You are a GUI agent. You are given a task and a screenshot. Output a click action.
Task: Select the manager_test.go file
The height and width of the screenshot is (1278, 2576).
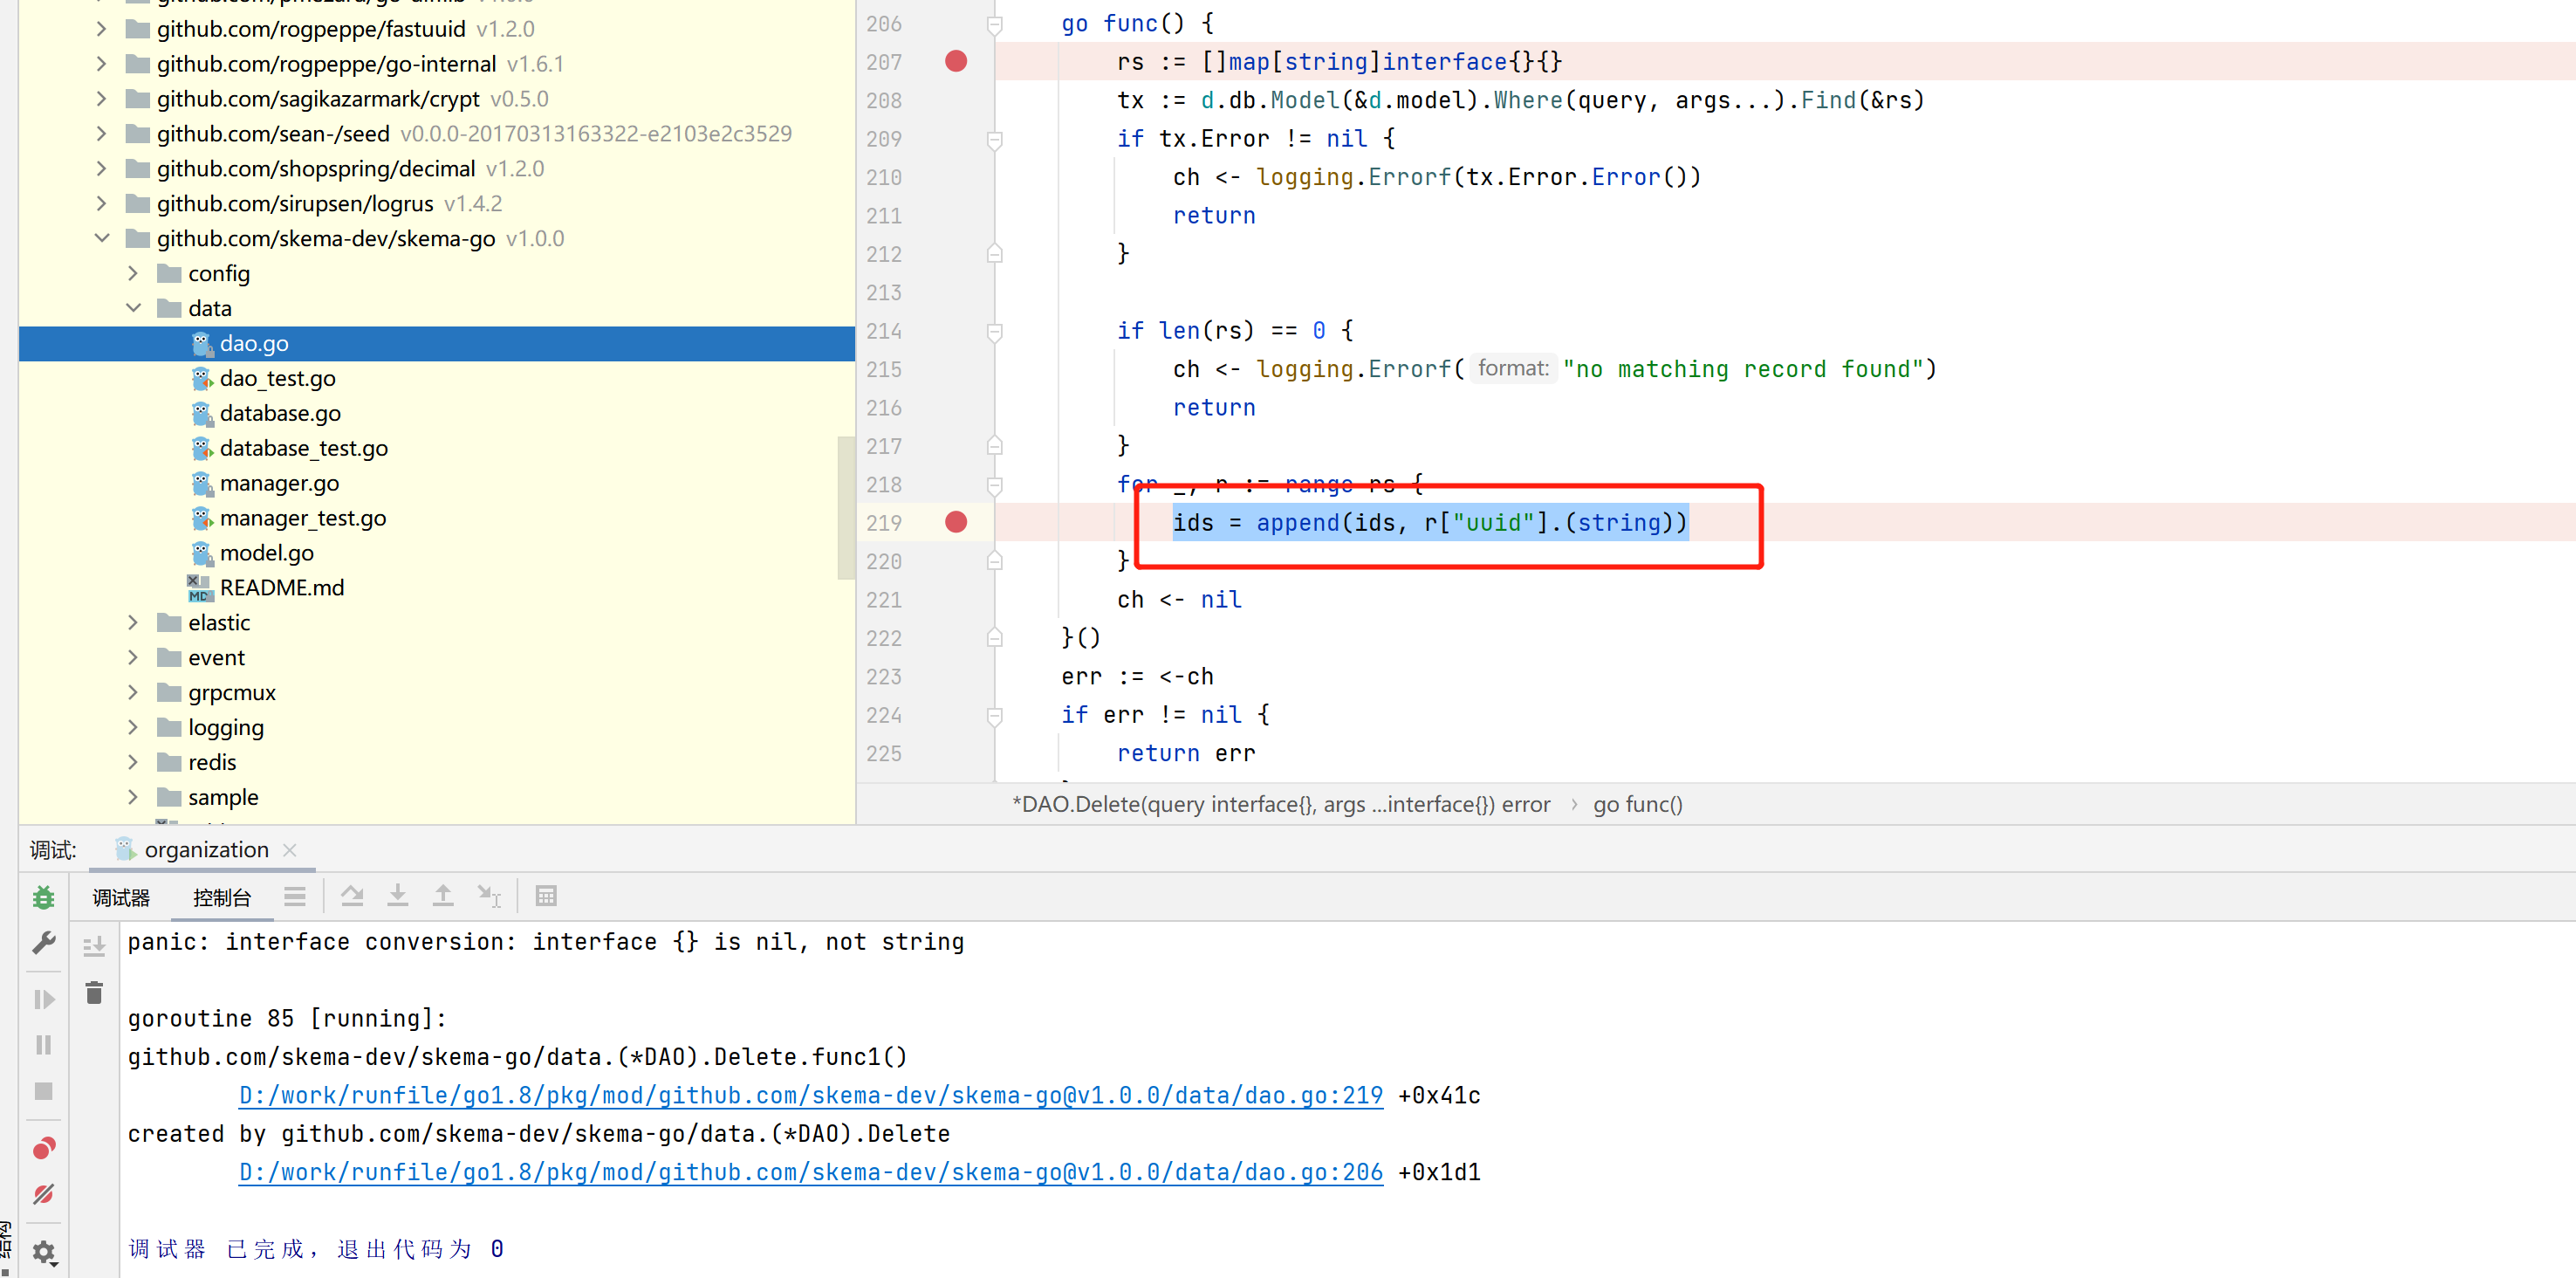(302, 518)
